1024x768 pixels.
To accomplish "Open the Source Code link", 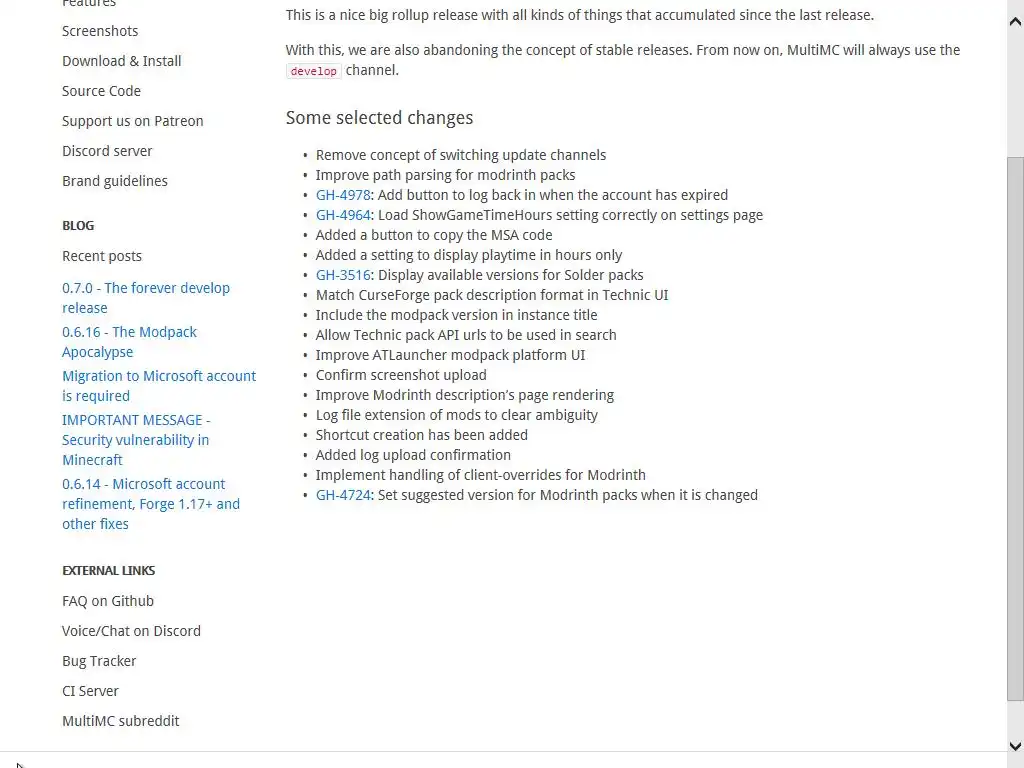I will pos(101,91).
